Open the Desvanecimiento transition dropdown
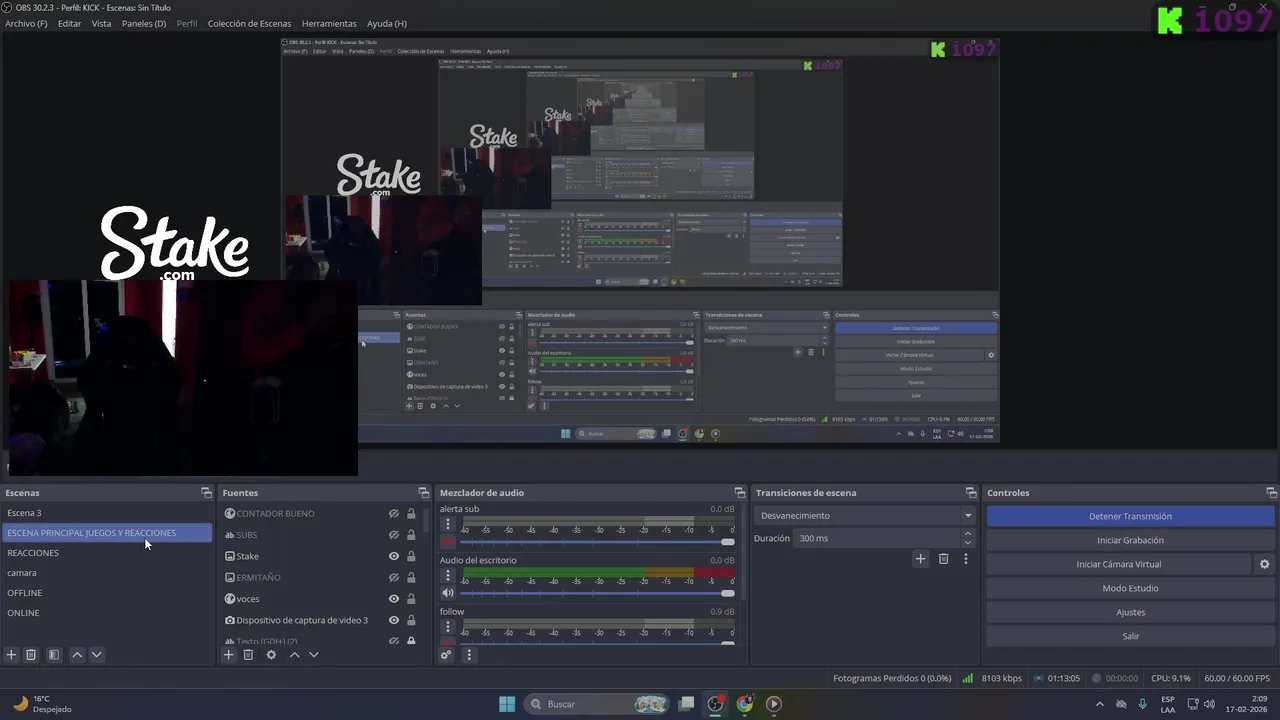Screen dimensions: 1280x720 865,516
